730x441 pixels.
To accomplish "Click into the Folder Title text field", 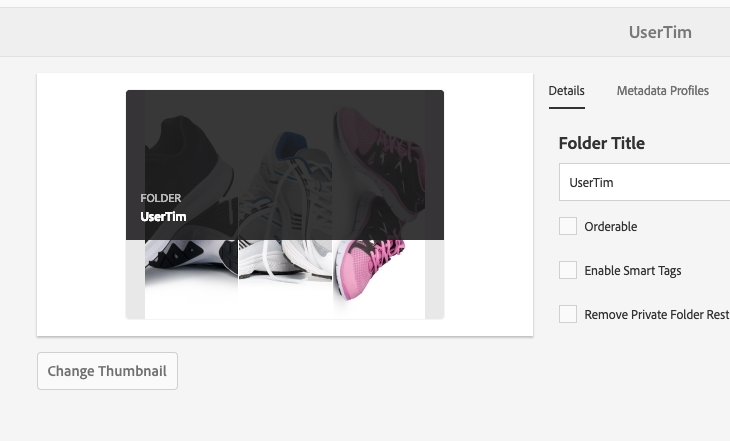I will [x=644, y=183].
